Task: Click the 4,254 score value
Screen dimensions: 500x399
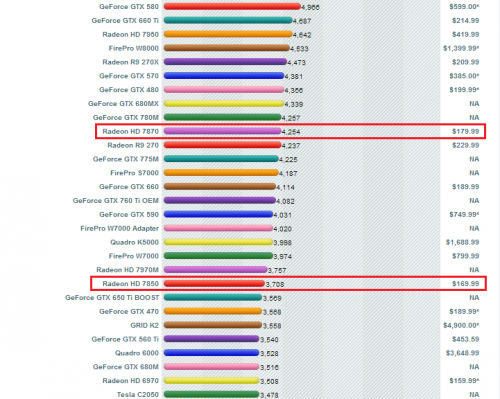Action: pyautogui.click(x=291, y=132)
